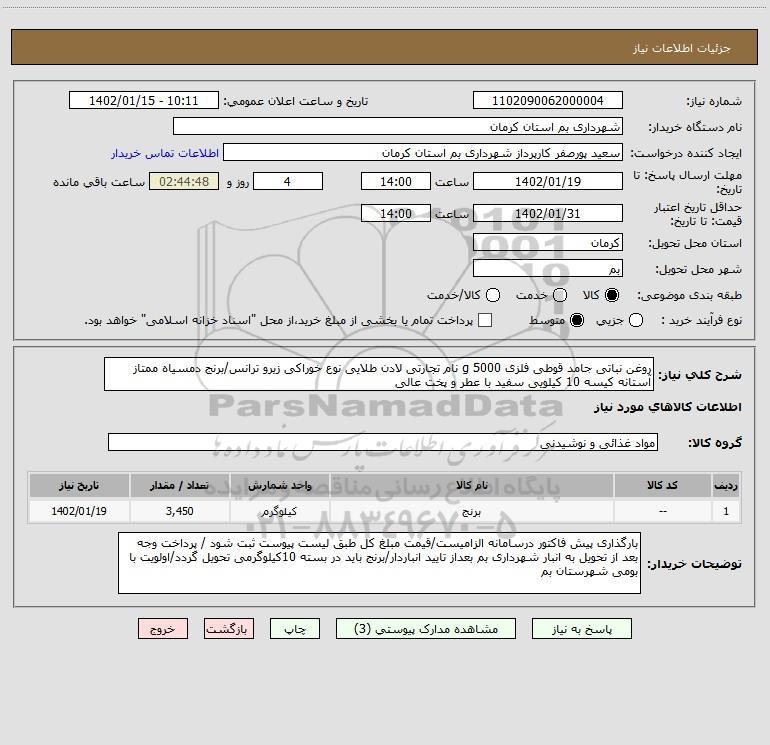Choose جزیی purchase process type

(636, 320)
